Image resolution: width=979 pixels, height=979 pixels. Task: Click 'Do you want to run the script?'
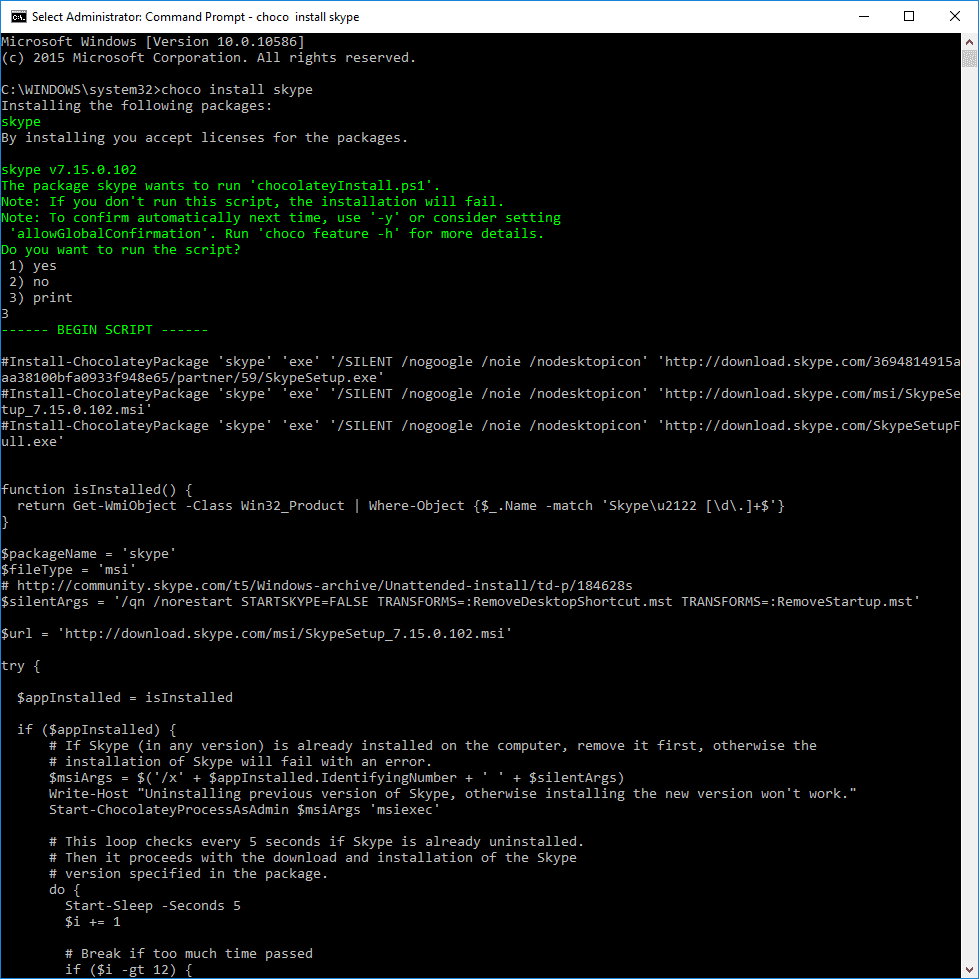[121, 250]
